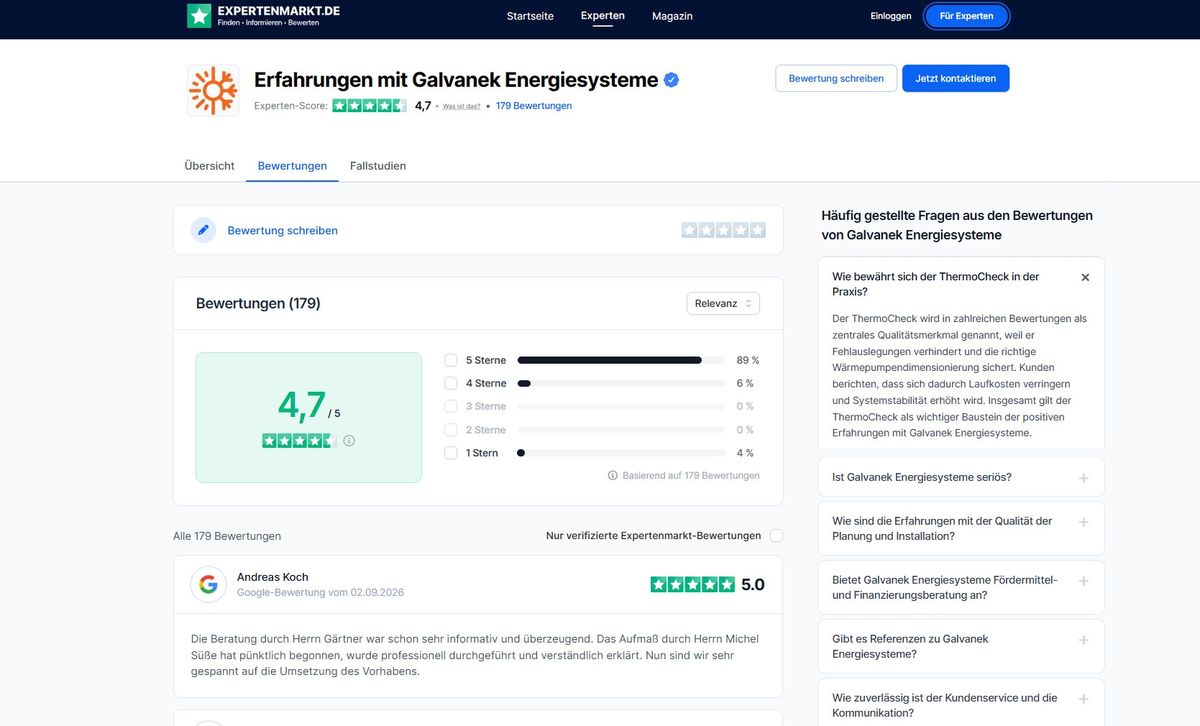Click the 6 % value

(745, 383)
